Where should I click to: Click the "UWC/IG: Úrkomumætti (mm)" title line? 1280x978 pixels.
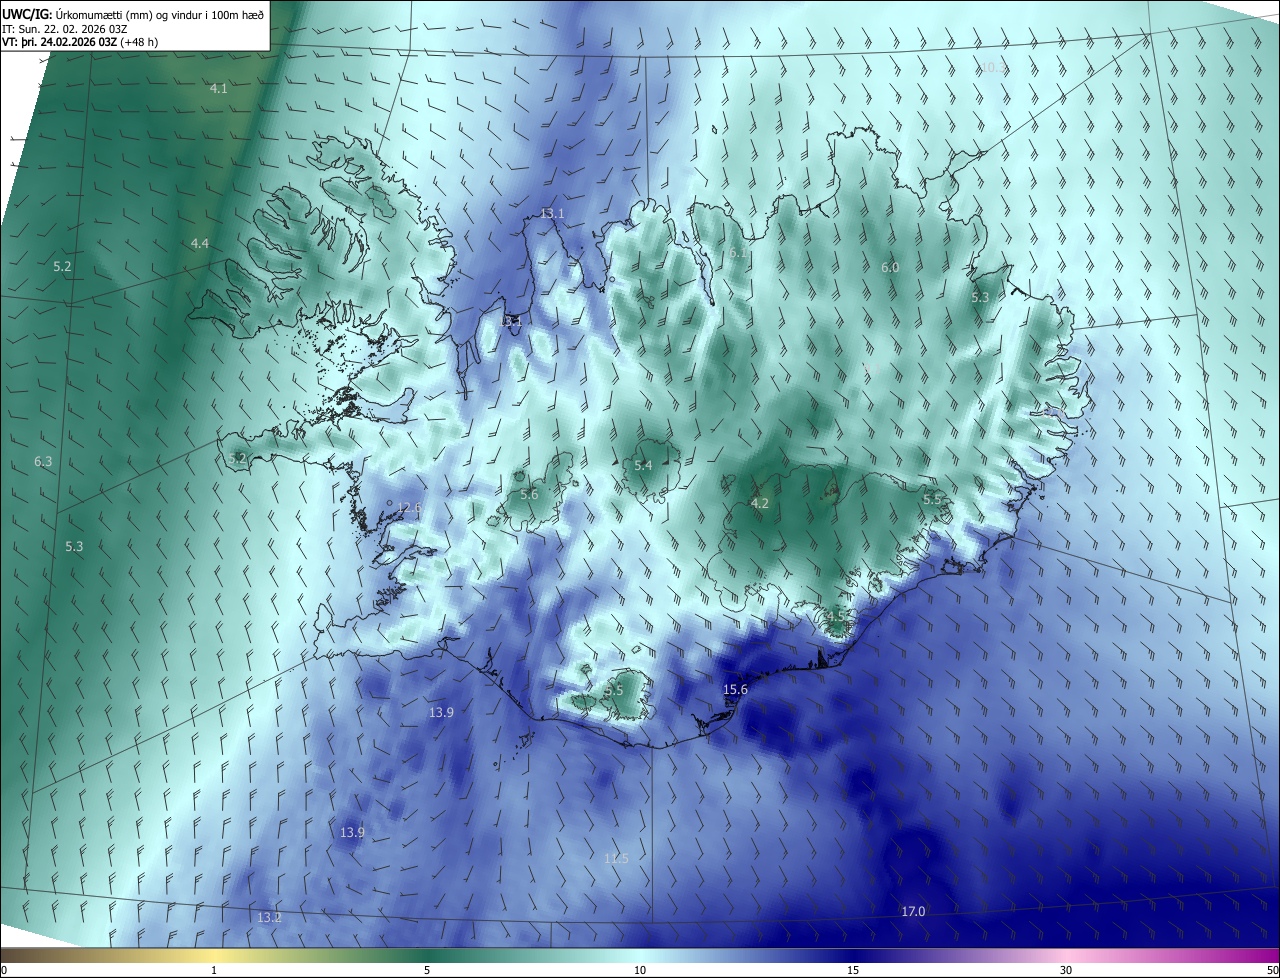click(133, 13)
